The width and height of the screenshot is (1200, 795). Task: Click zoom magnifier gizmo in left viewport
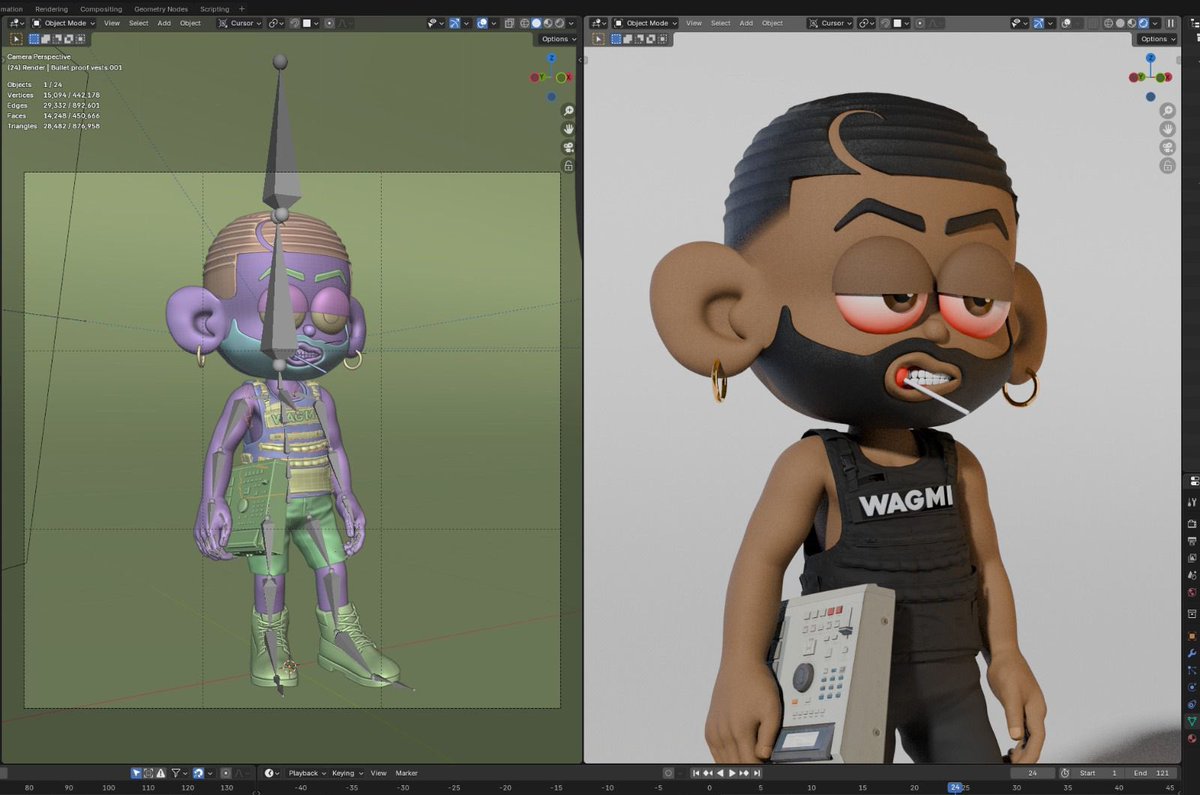568,111
